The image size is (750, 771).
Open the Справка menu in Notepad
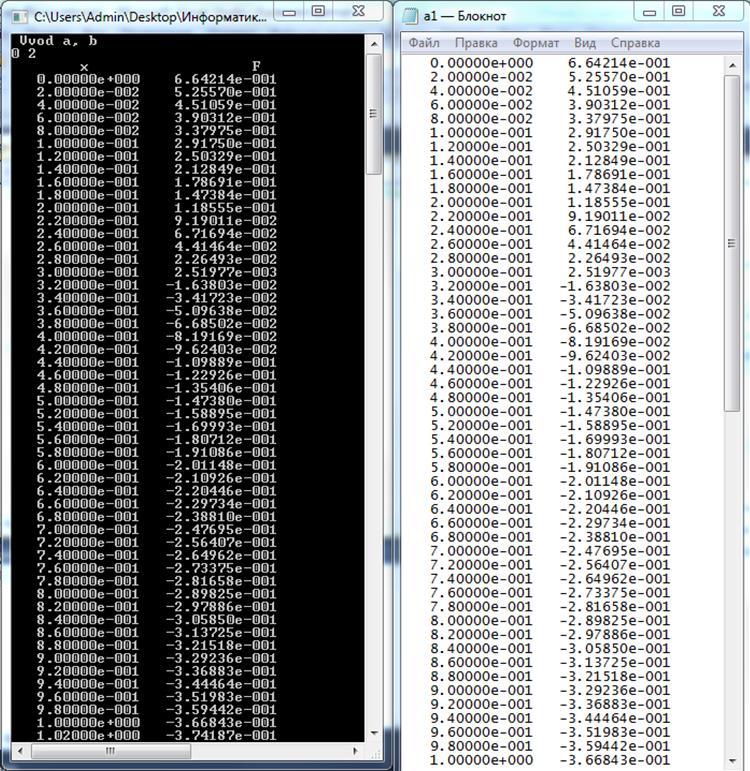pos(635,43)
